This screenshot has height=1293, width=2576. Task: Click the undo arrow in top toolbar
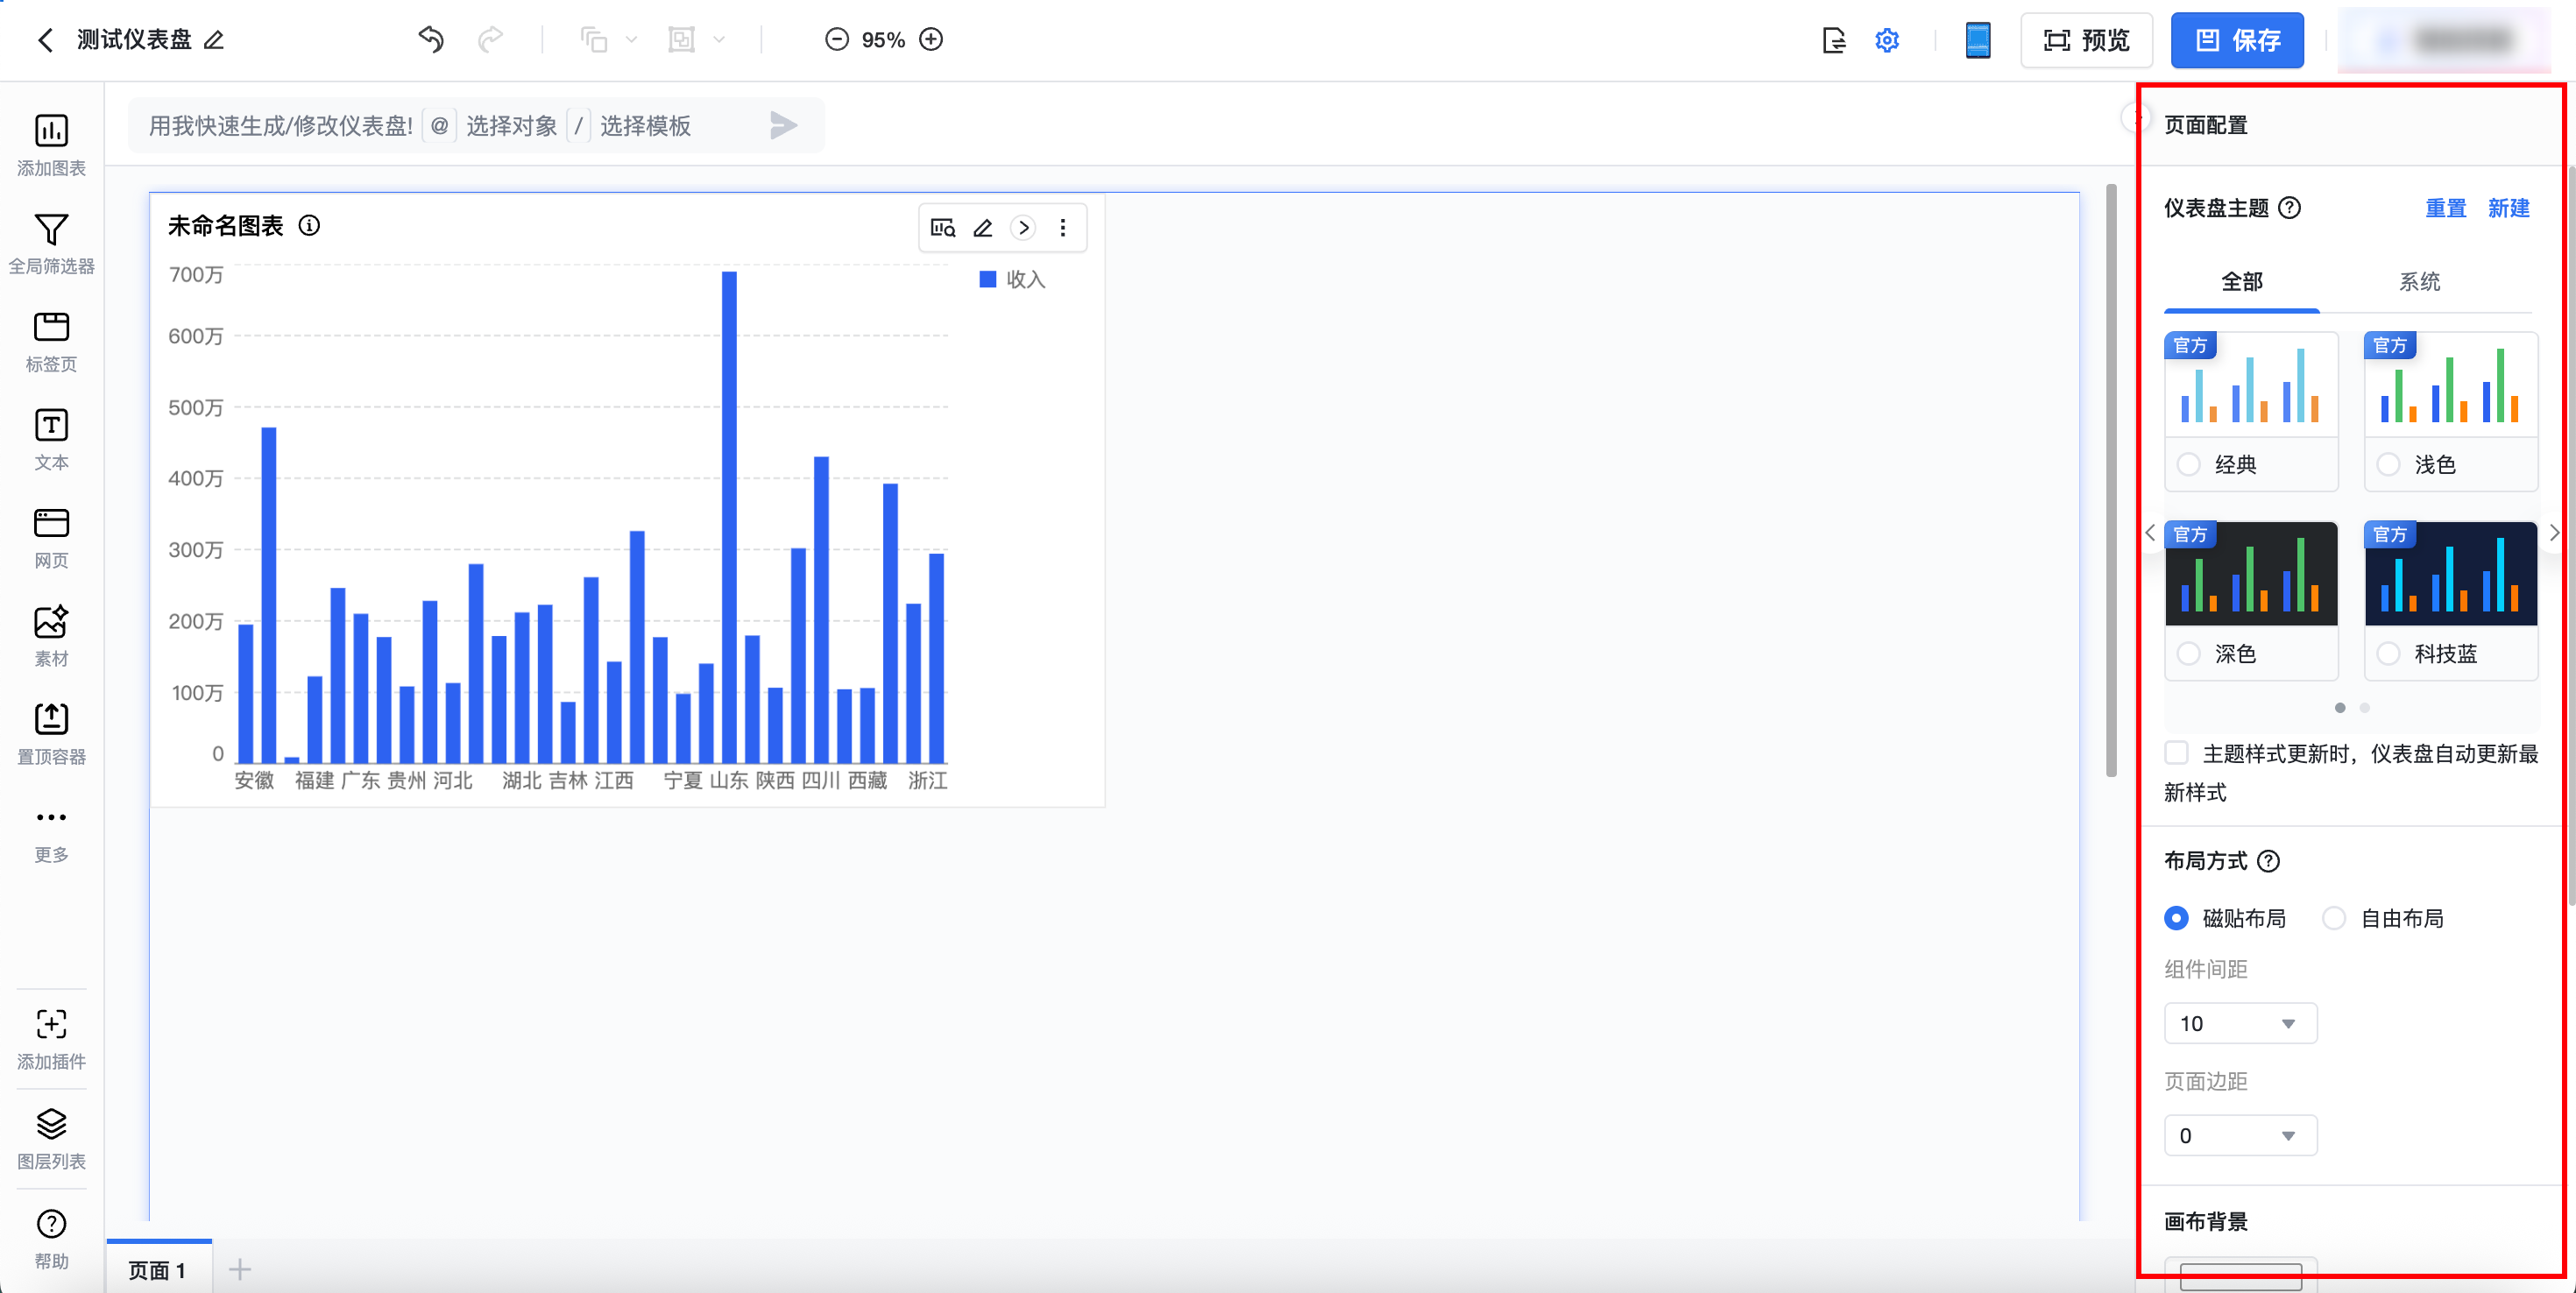(x=431, y=40)
